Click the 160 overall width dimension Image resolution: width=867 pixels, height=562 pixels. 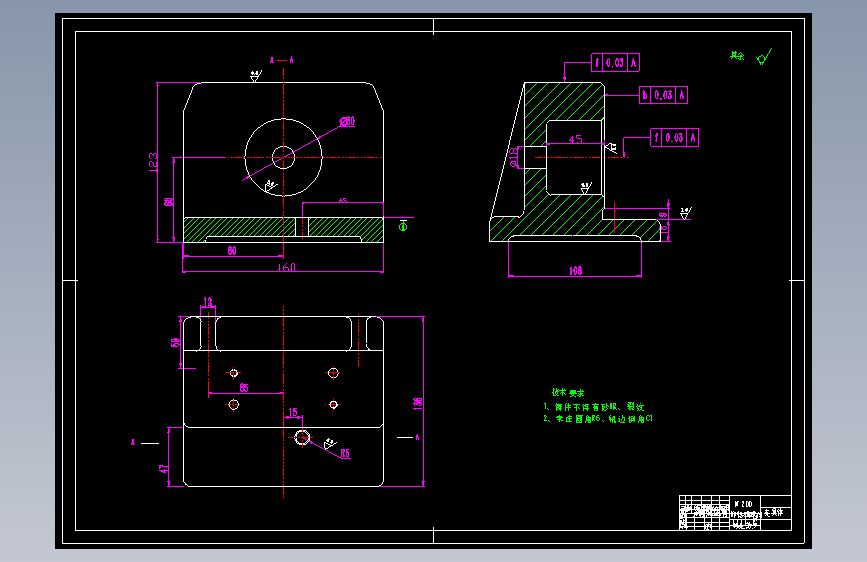click(286, 267)
